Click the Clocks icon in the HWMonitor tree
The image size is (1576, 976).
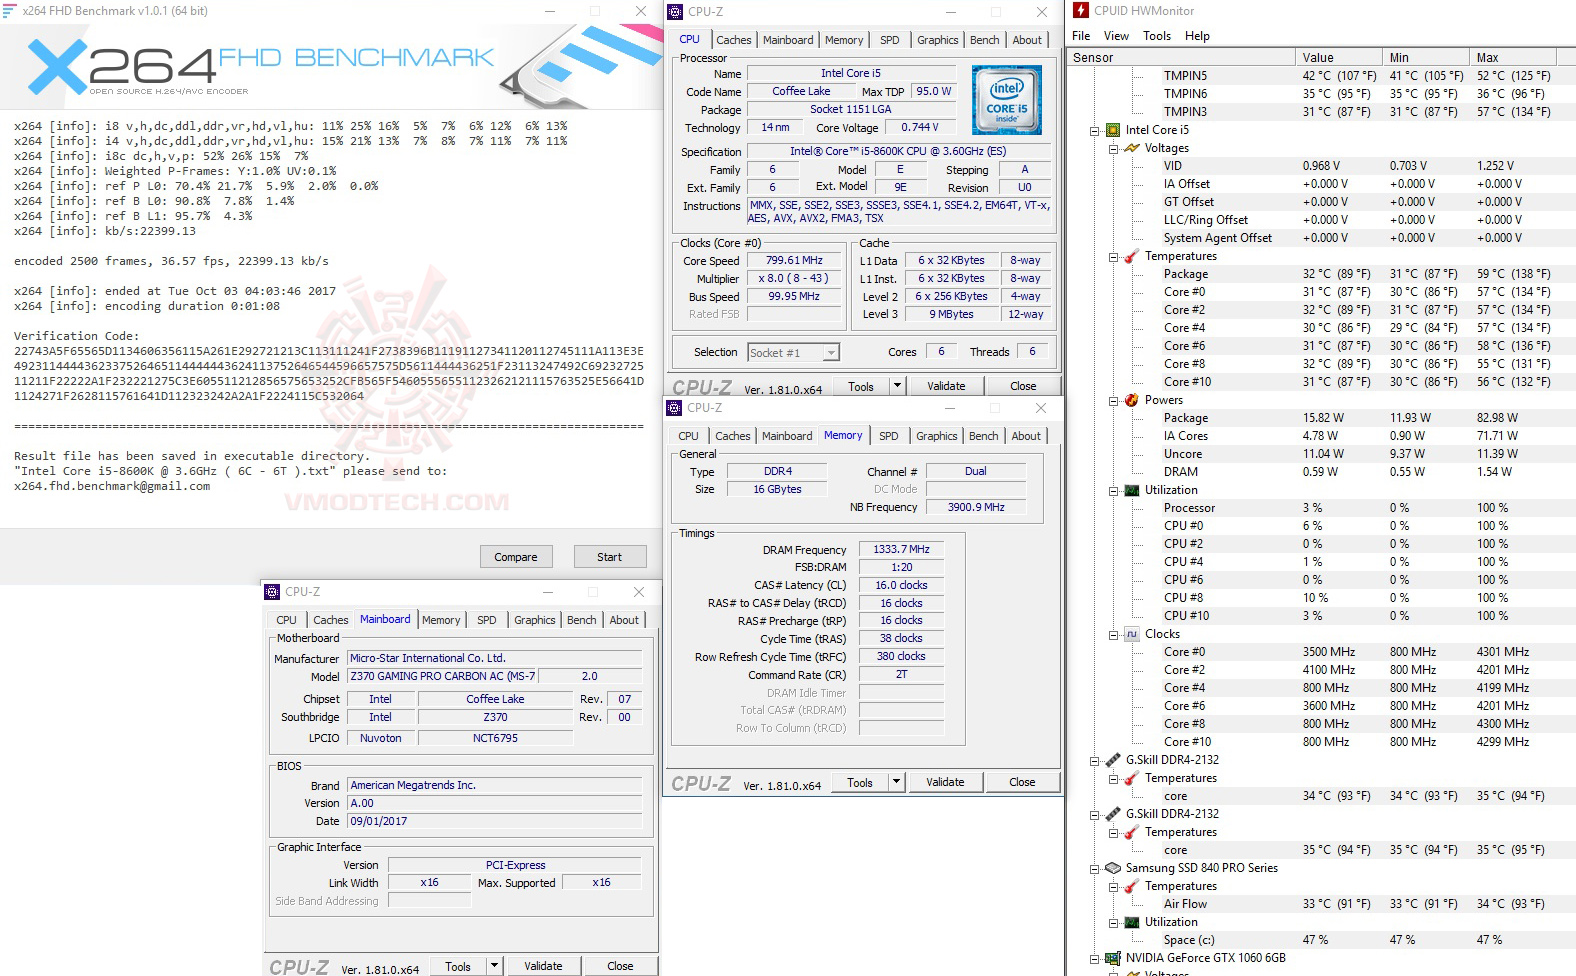point(1132,634)
